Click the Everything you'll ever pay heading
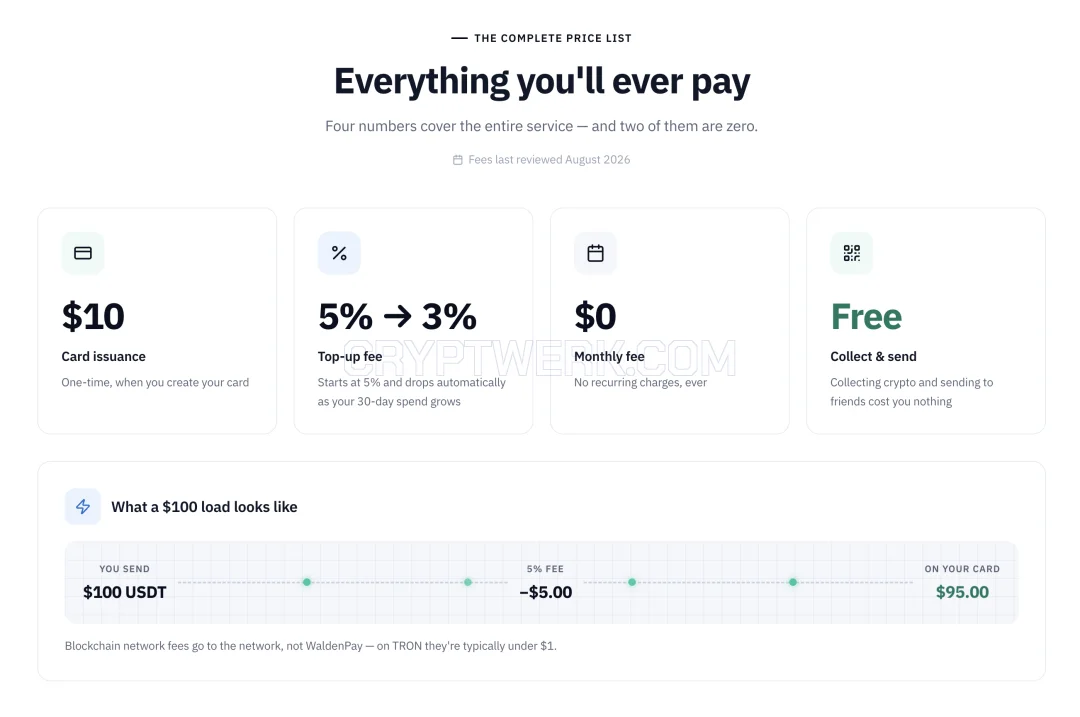1080x717 pixels. [541, 82]
